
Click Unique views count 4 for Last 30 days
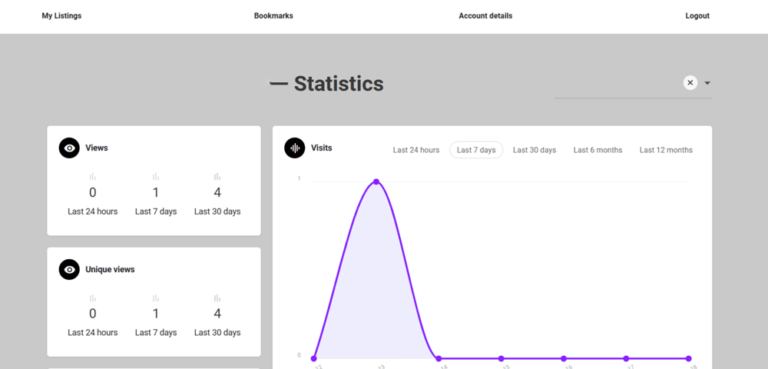tap(217, 314)
